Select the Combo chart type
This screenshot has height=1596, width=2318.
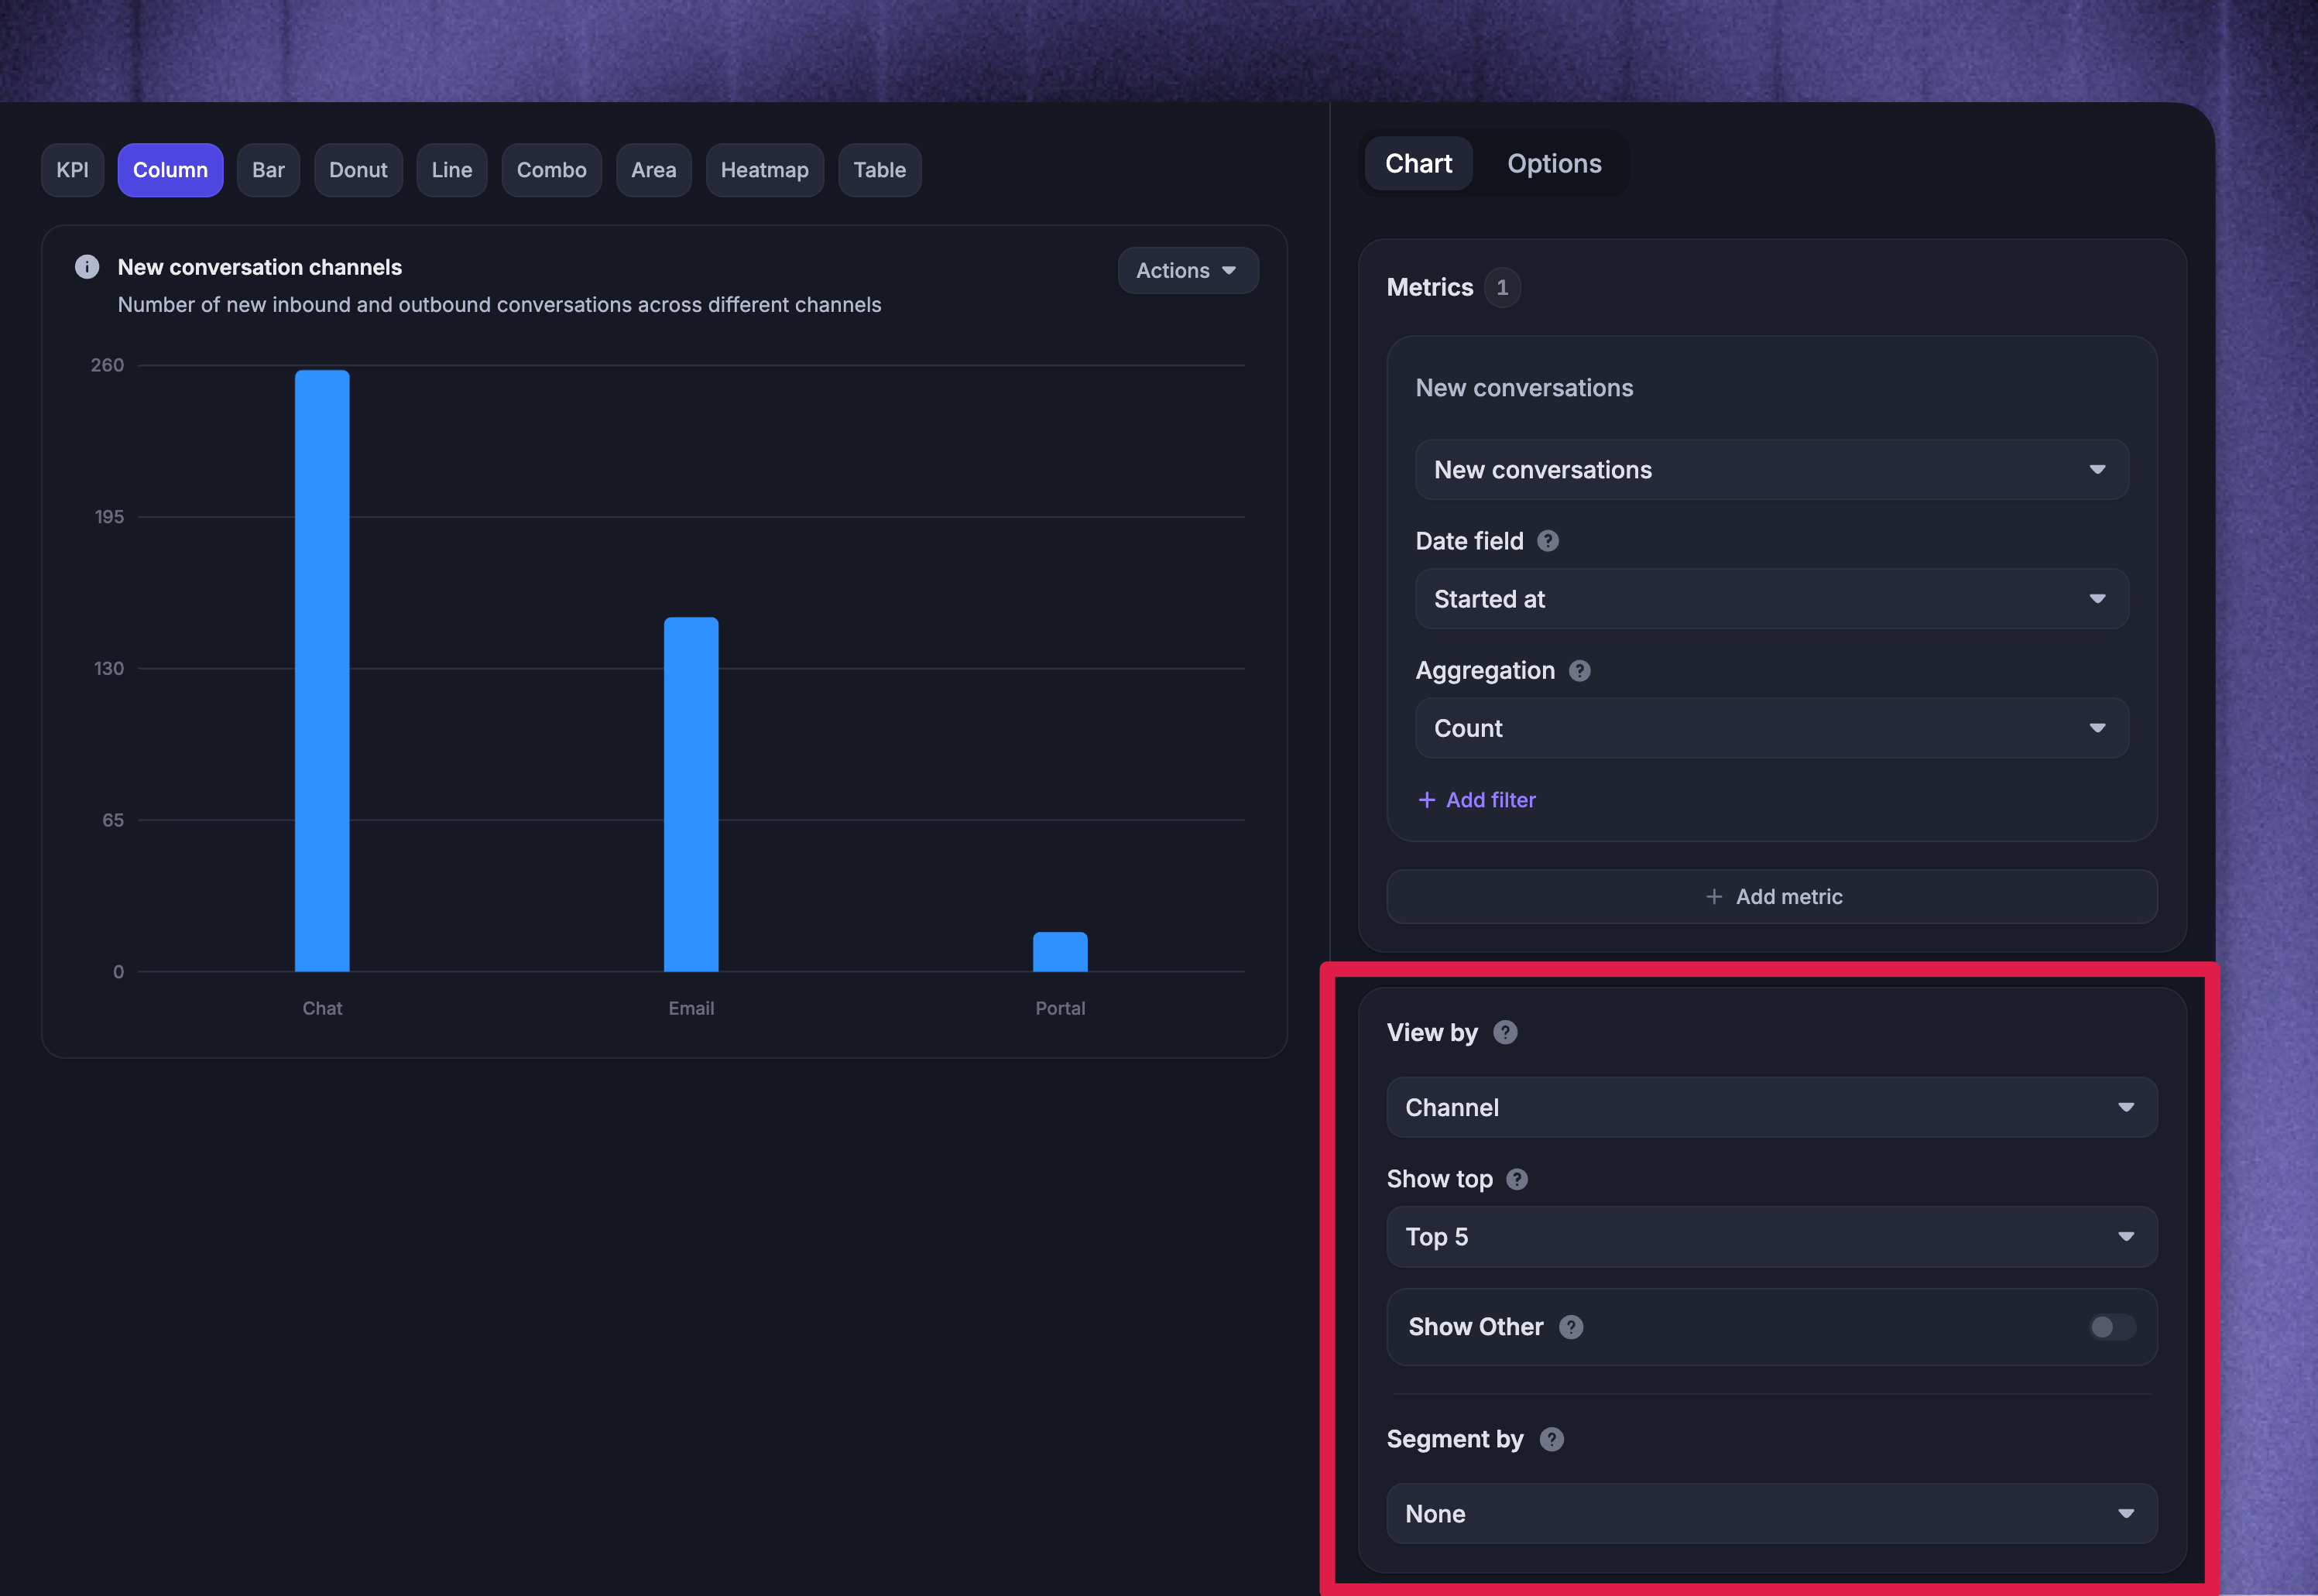pos(551,170)
